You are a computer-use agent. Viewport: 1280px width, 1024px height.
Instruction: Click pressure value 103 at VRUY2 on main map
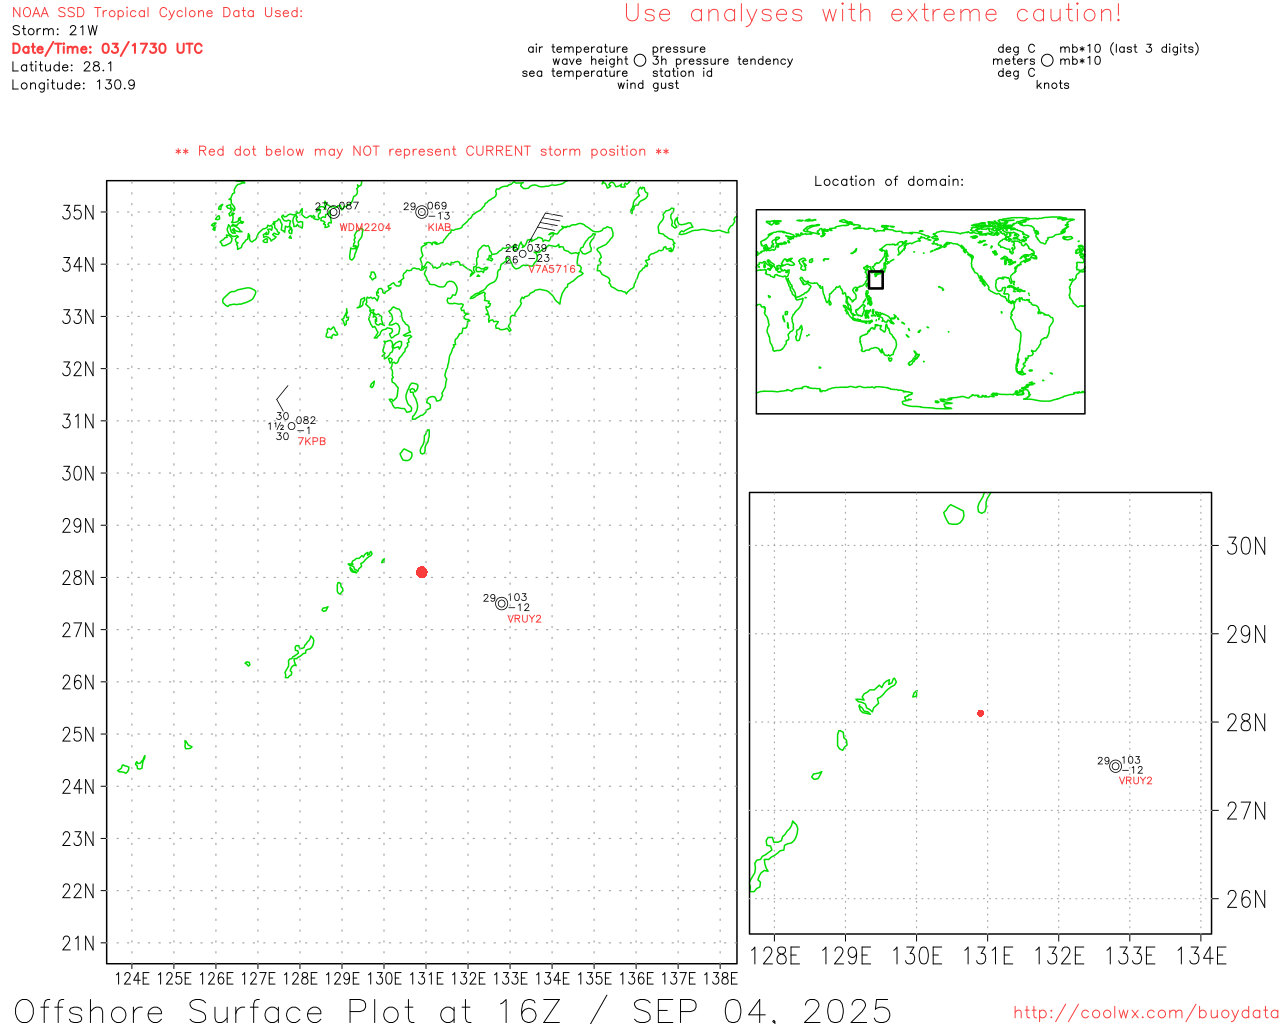click(518, 598)
